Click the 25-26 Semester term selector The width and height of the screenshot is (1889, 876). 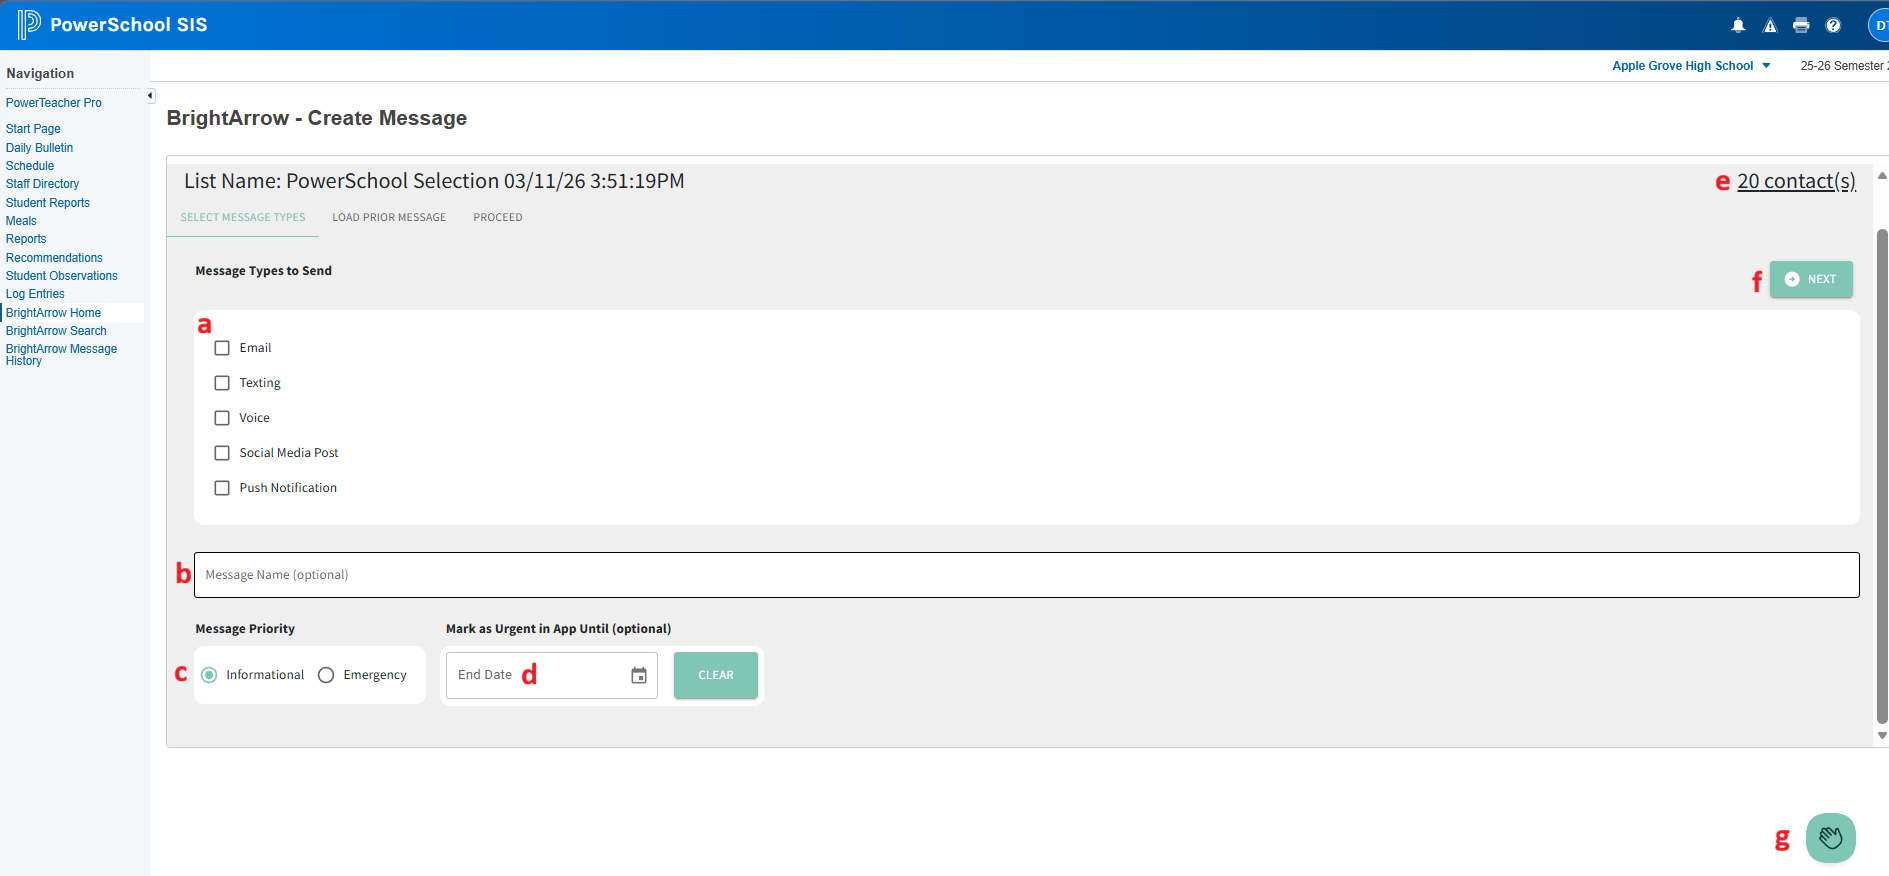click(1844, 66)
